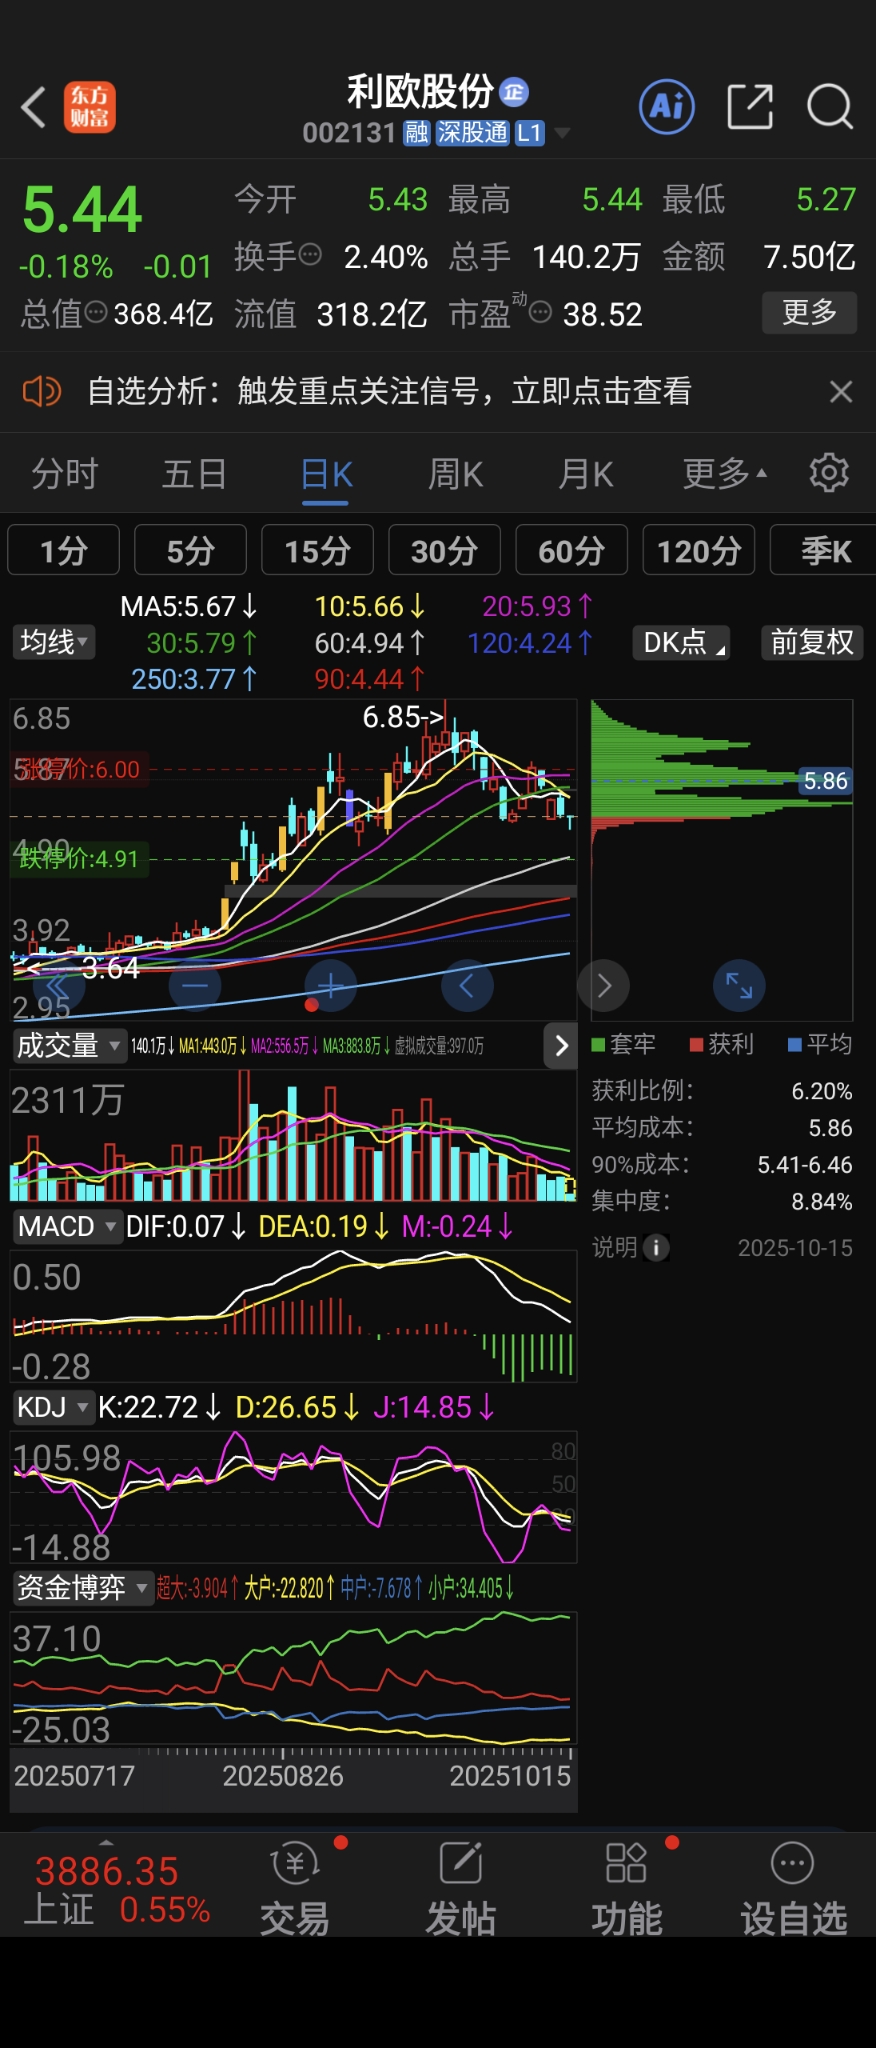876x2048 pixels.
Task: Tap the 90%成本 5.41-6.46 value
Action: pos(805,1165)
